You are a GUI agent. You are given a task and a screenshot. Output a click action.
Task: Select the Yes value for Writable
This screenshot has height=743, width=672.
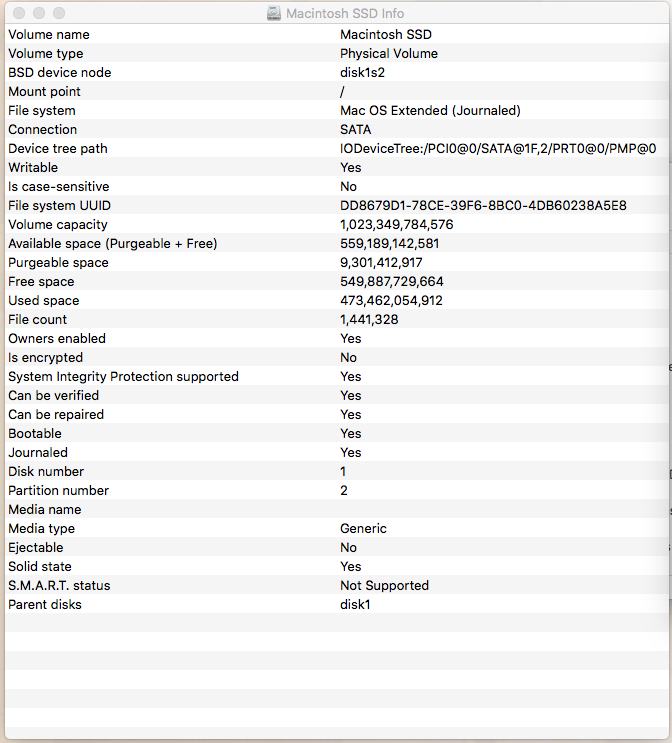click(351, 167)
